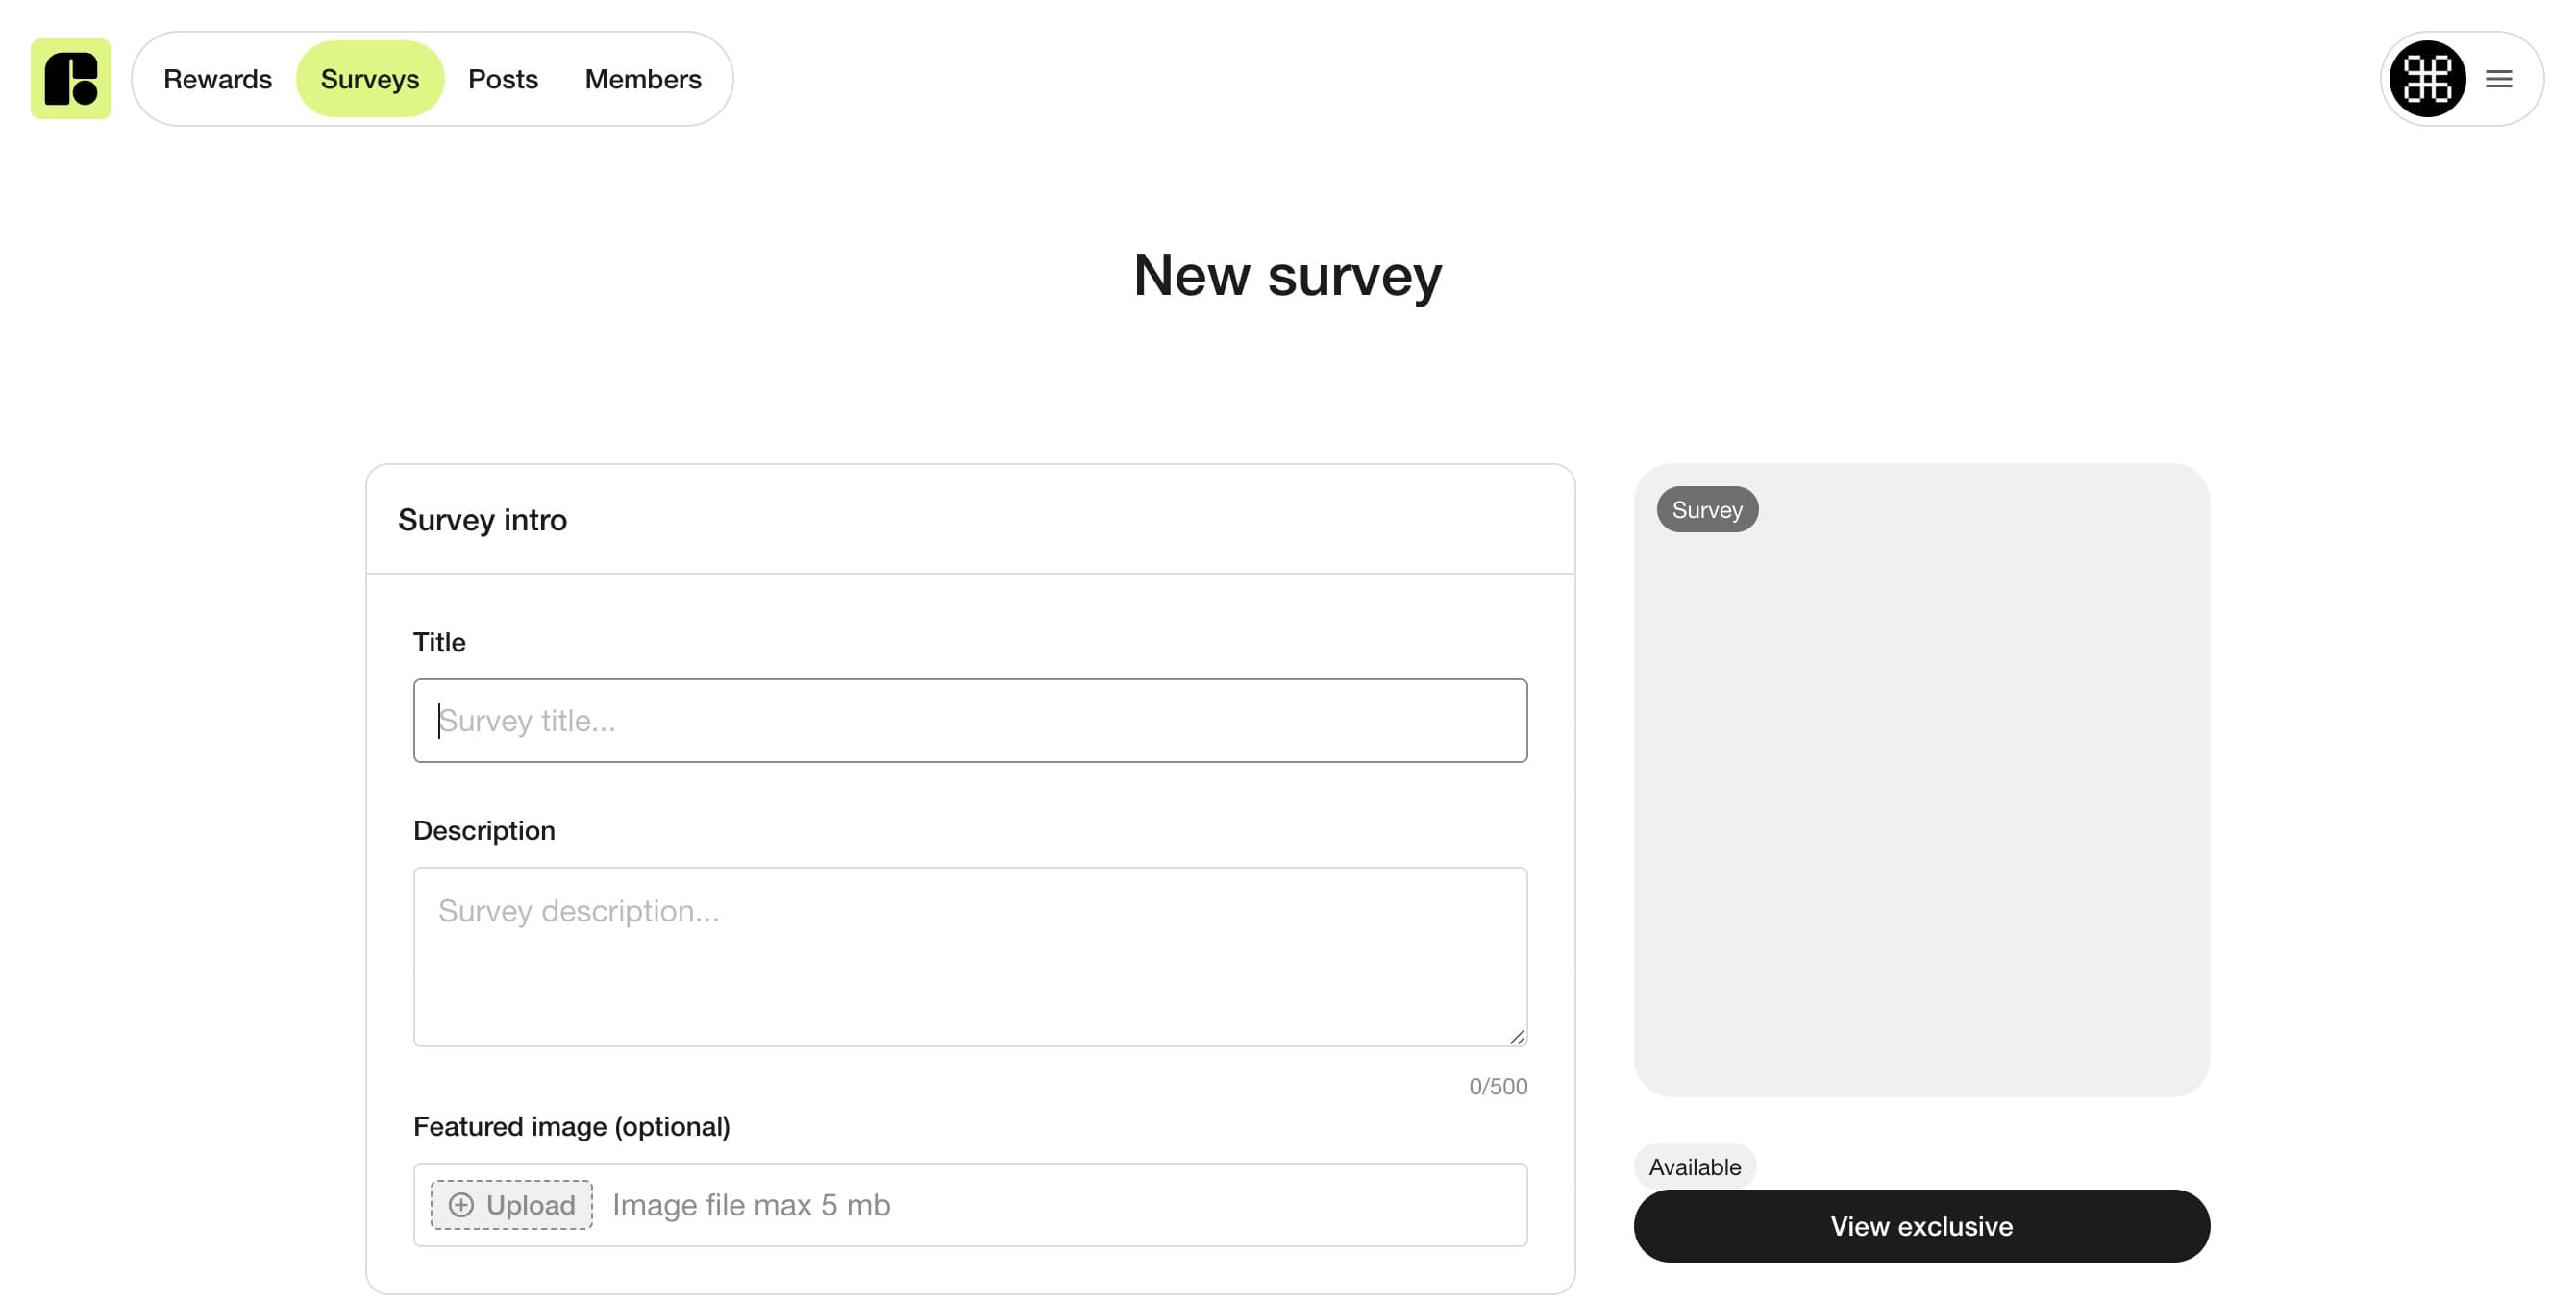The height and width of the screenshot is (1301, 2576).
Task: Click the Survey badge in preview
Action: point(1707,509)
